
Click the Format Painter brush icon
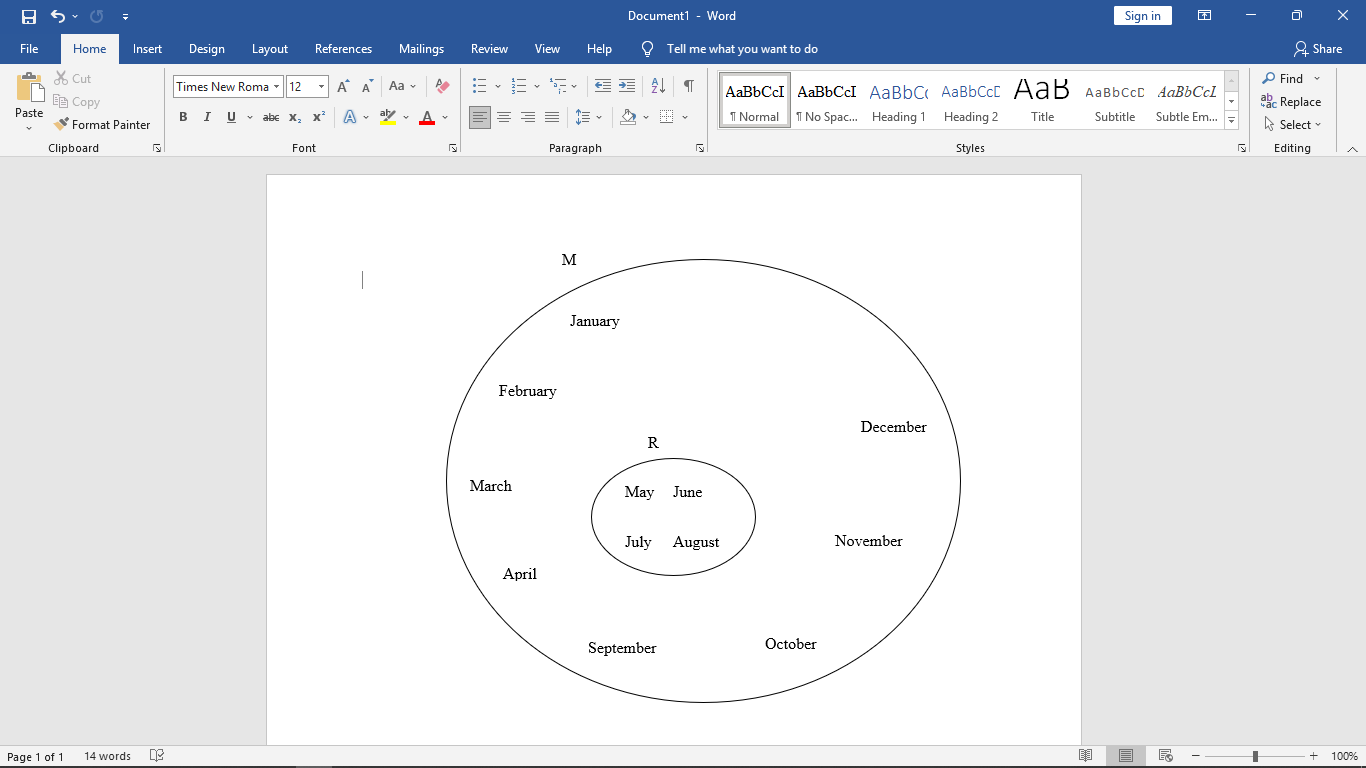(x=62, y=125)
